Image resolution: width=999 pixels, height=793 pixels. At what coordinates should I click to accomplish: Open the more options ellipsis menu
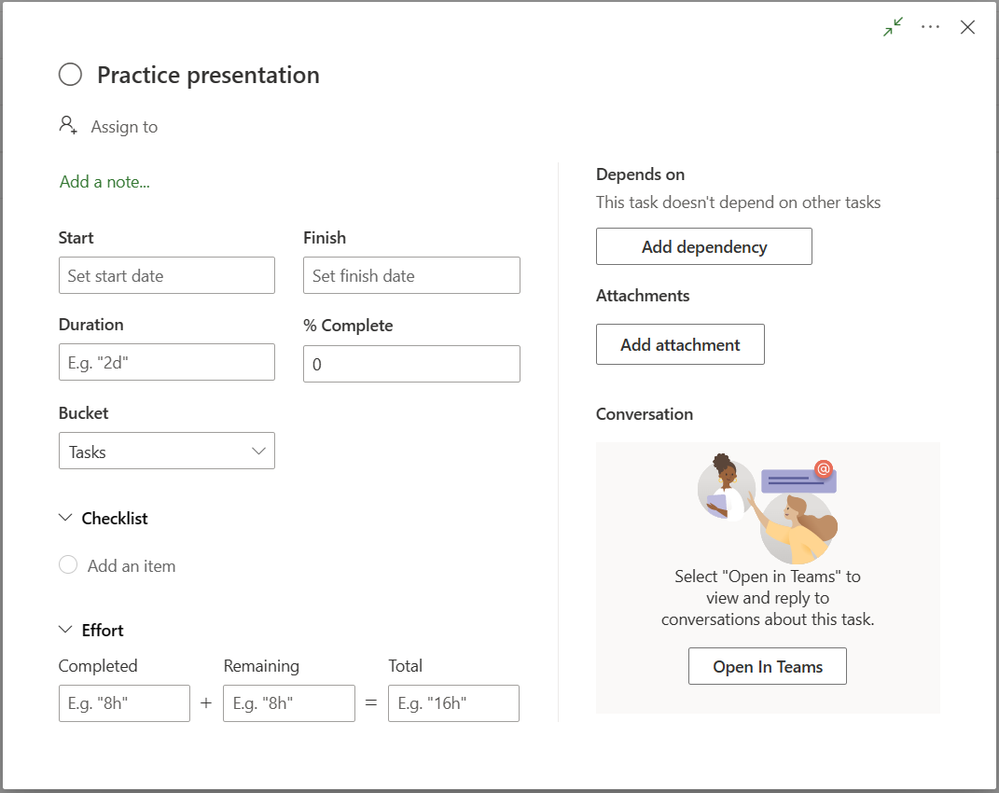pyautogui.click(x=931, y=28)
